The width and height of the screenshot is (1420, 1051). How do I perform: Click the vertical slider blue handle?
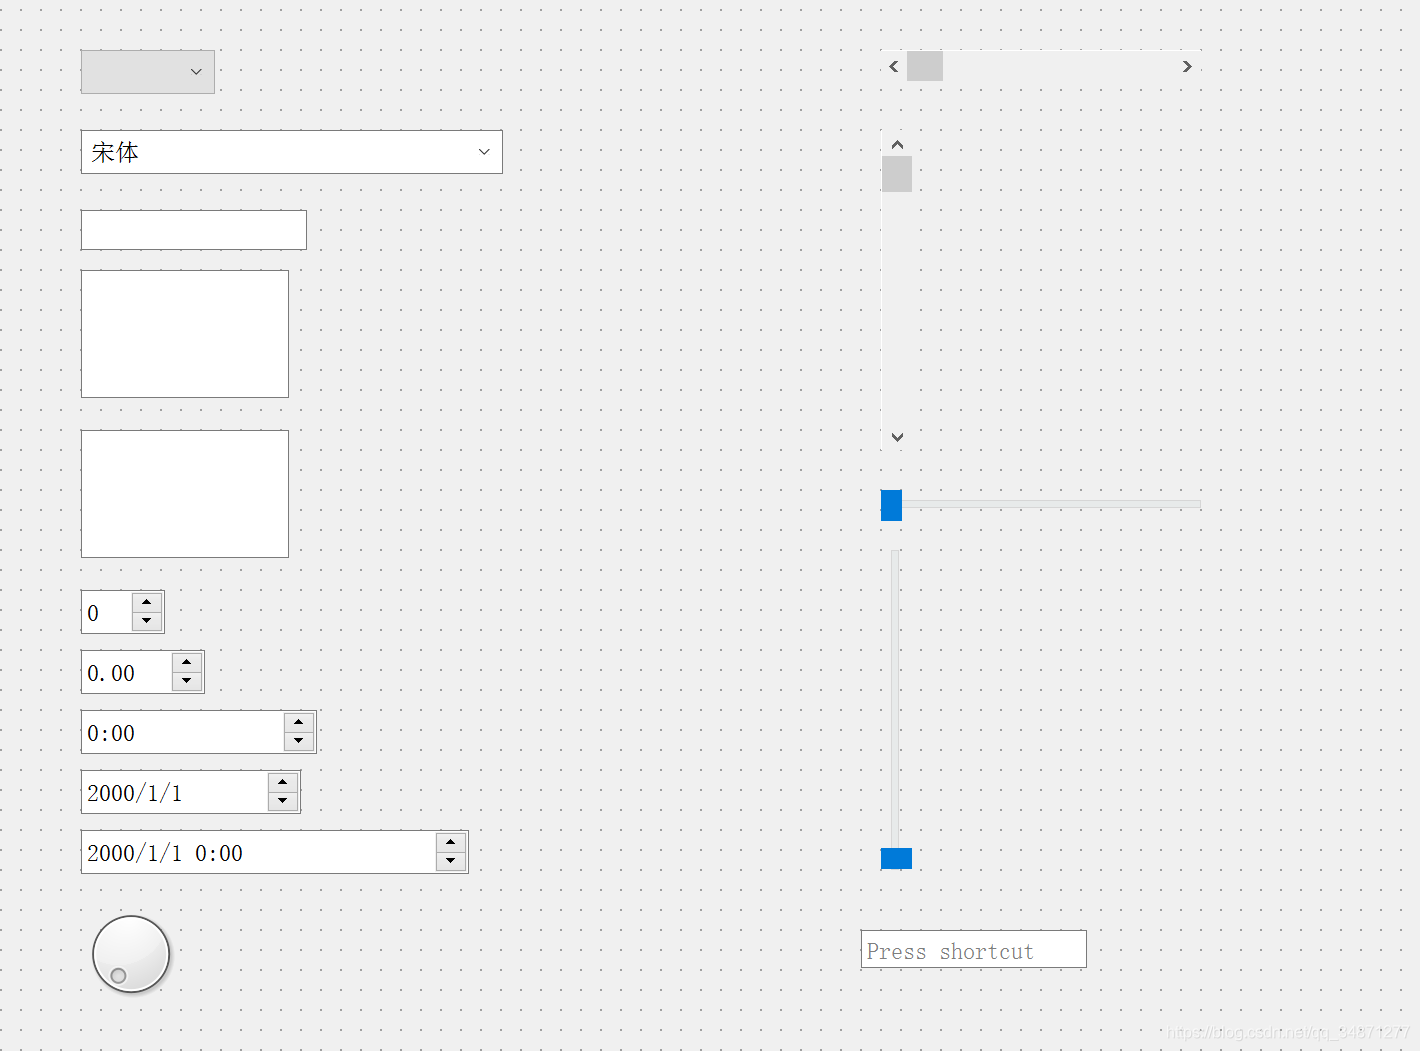[x=896, y=858]
